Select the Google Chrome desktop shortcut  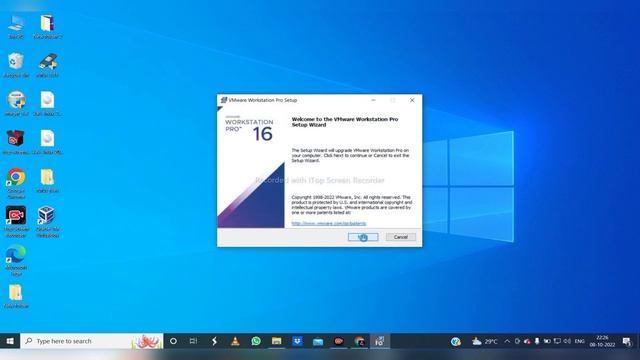coord(16,183)
